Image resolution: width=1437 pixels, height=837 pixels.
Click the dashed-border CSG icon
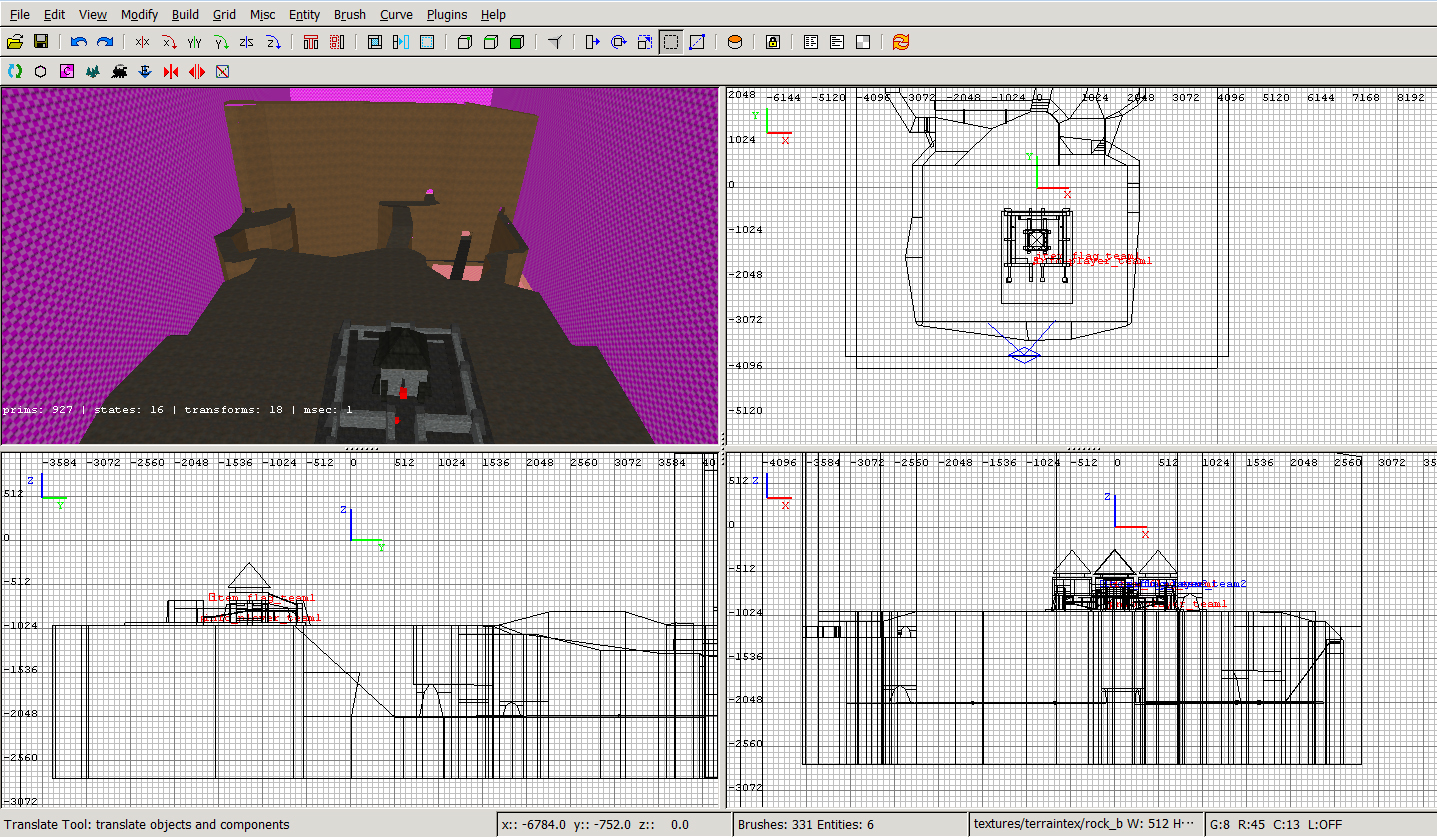pyautogui.click(x=427, y=42)
